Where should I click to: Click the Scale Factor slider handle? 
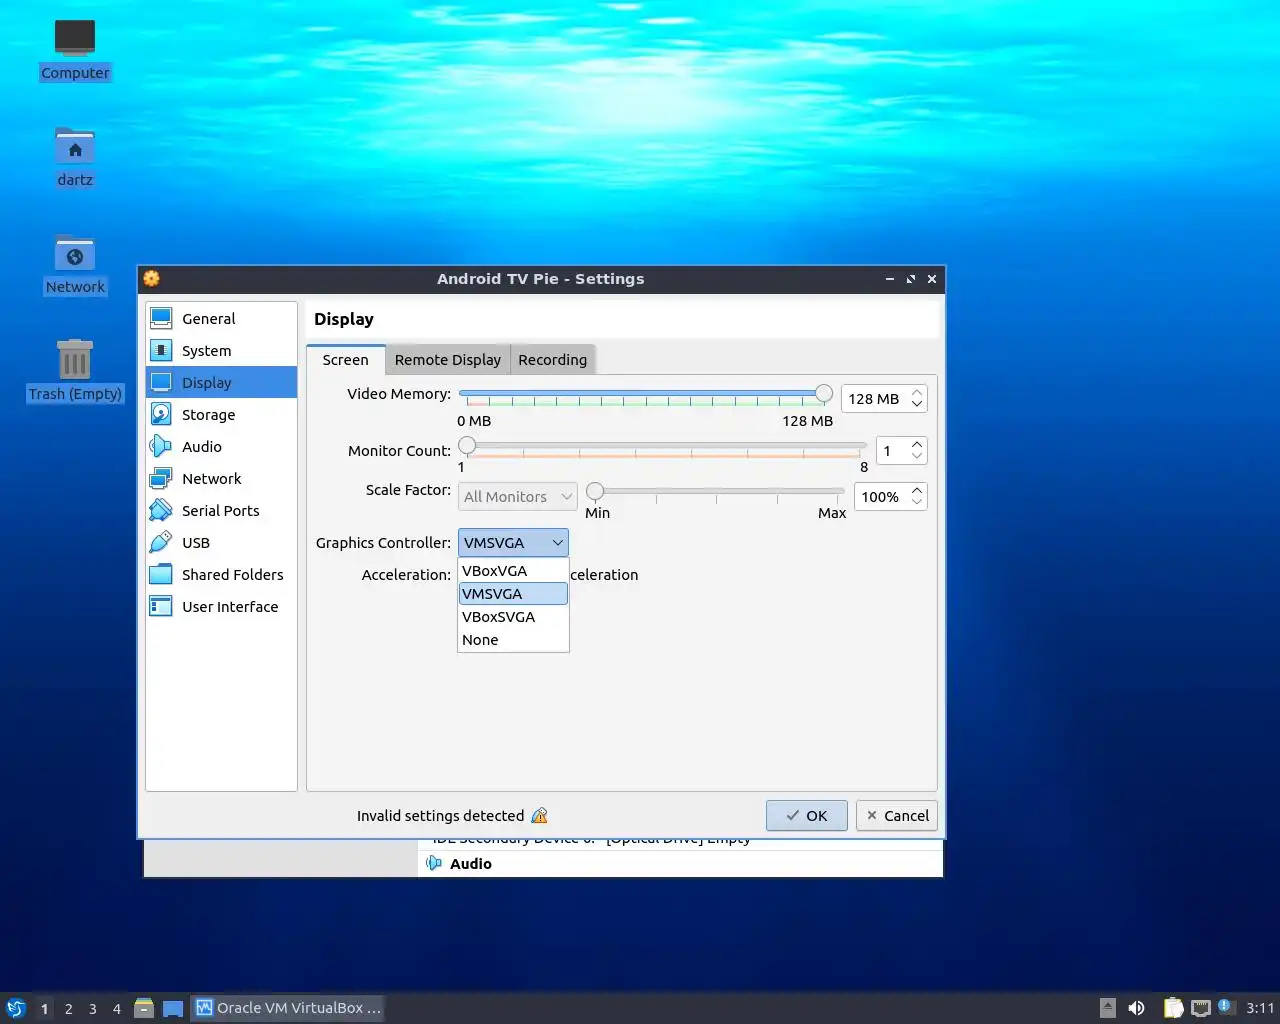tap(595, 491)
